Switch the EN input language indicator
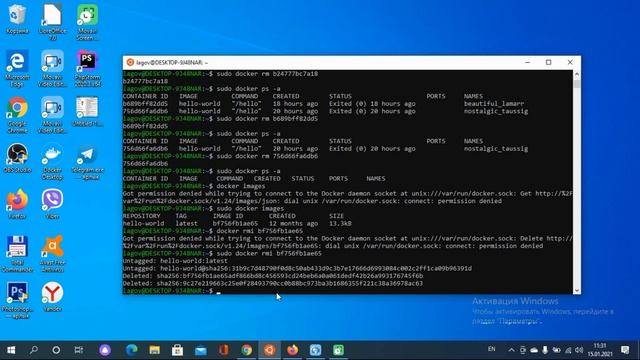The height and width of the screenshot is (360, 640). tap(491, 349)
